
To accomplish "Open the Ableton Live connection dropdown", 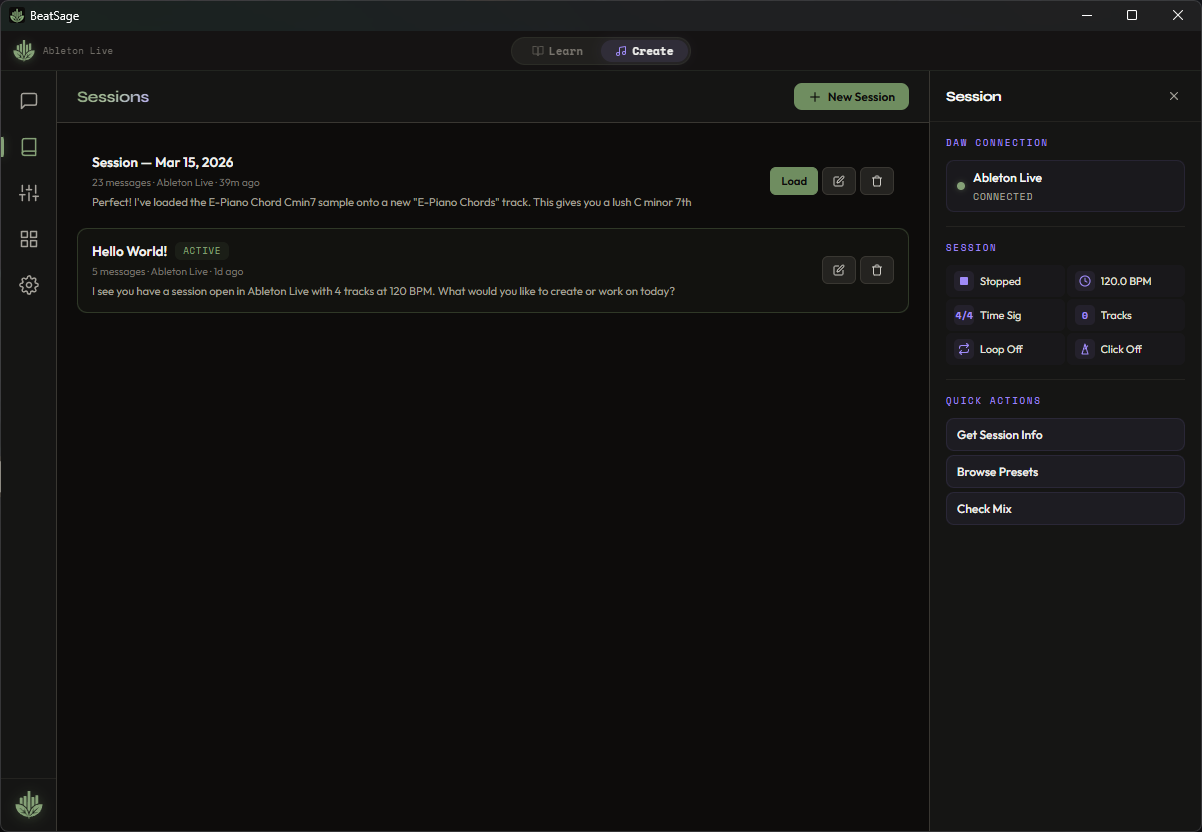I will (1064, 186).
